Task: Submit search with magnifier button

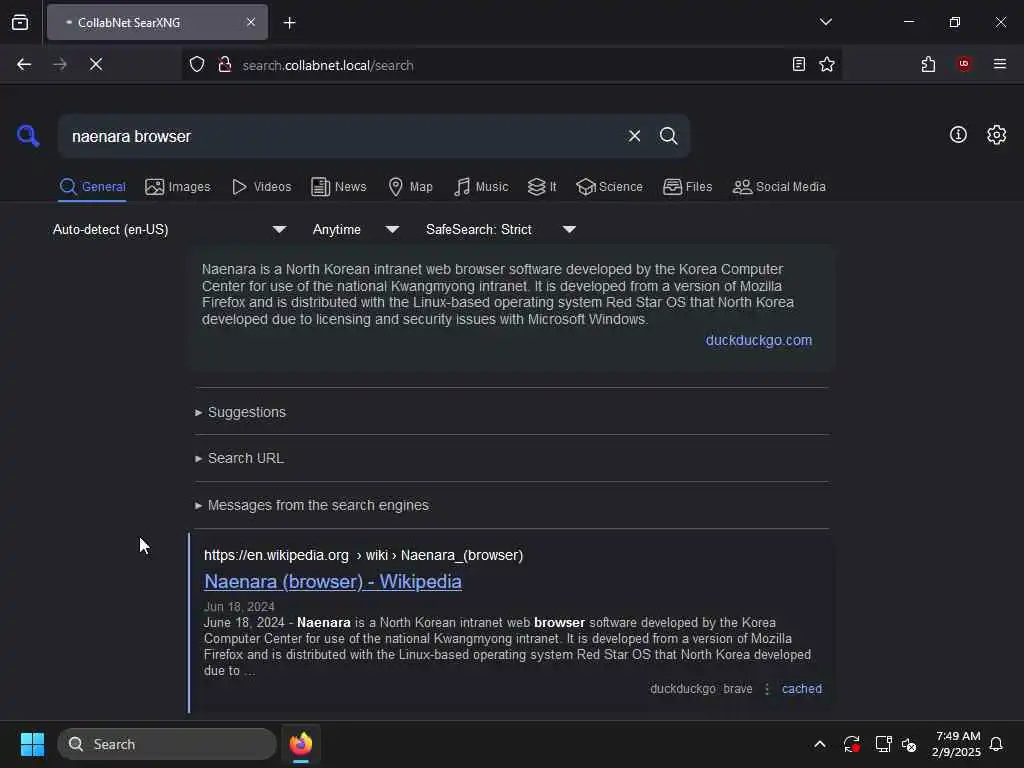Action: tap(668, 136)
